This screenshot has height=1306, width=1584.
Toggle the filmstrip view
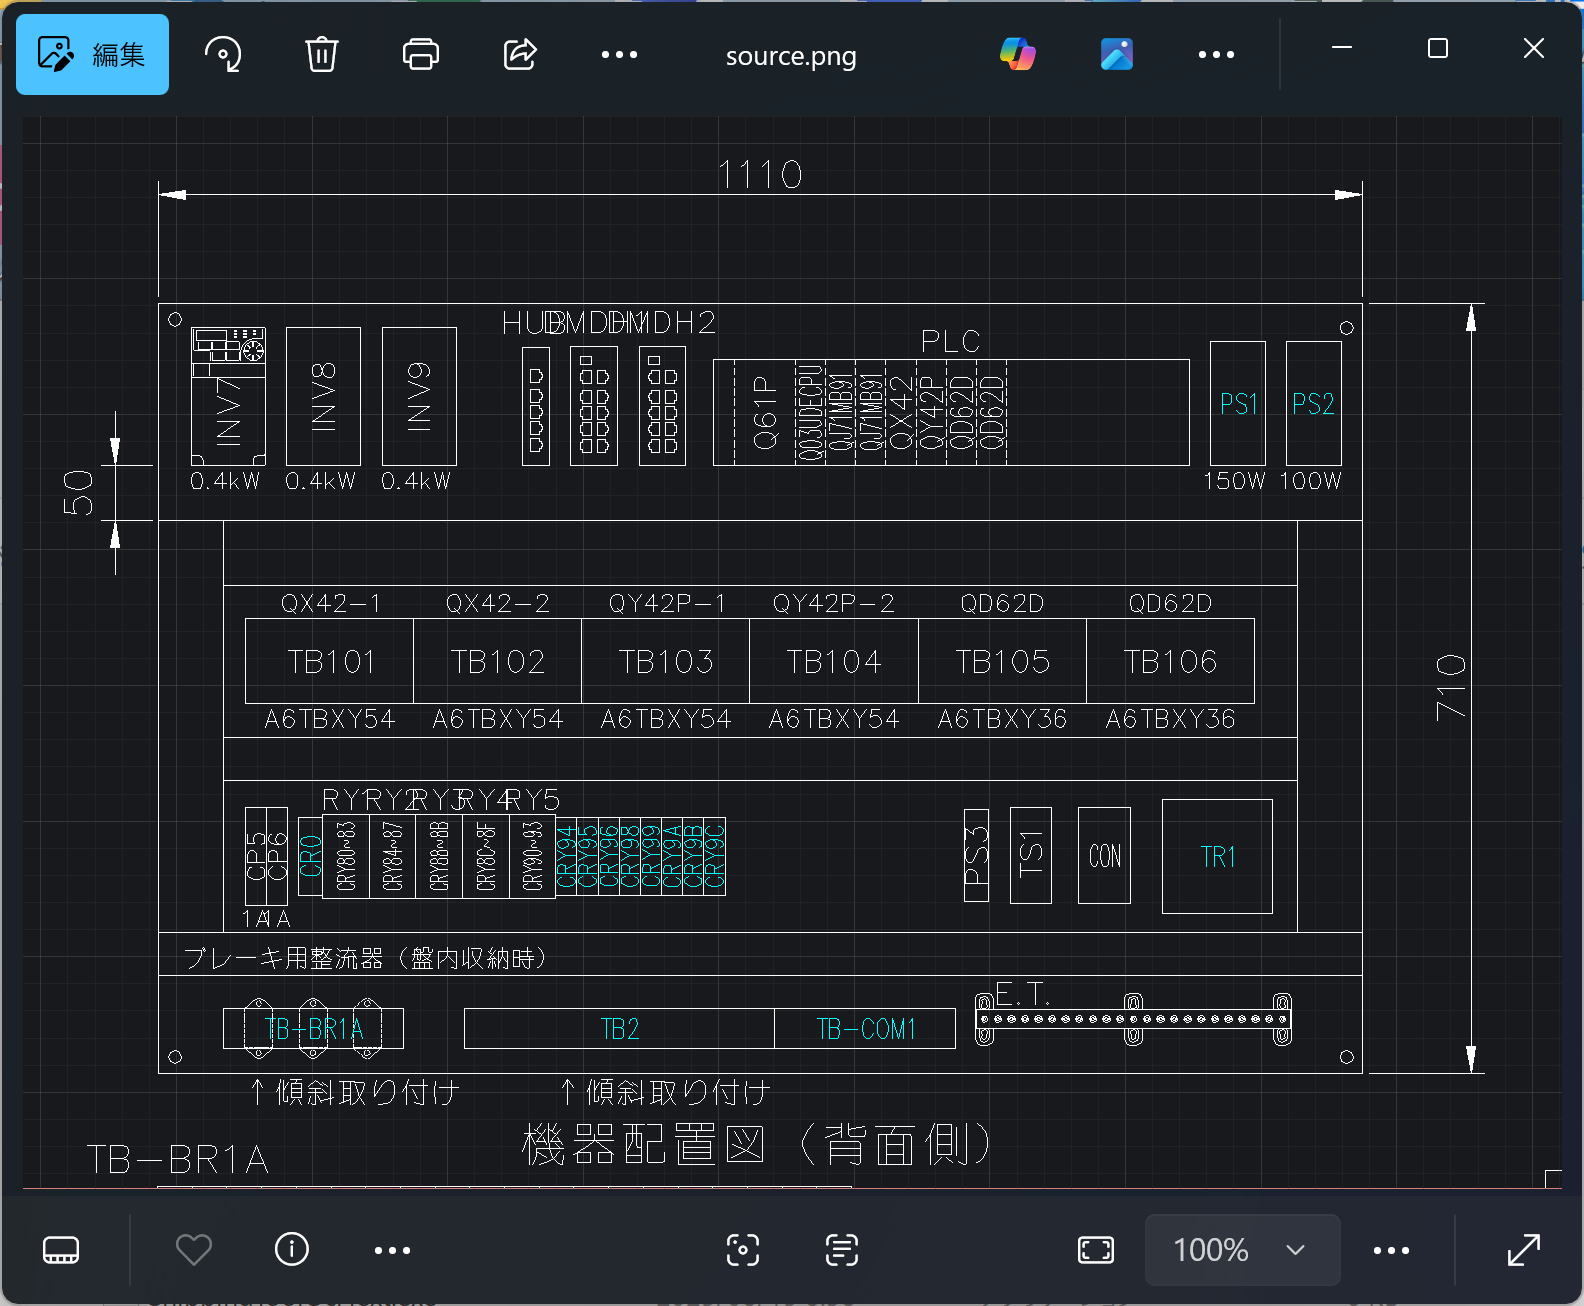point(61,1250)
